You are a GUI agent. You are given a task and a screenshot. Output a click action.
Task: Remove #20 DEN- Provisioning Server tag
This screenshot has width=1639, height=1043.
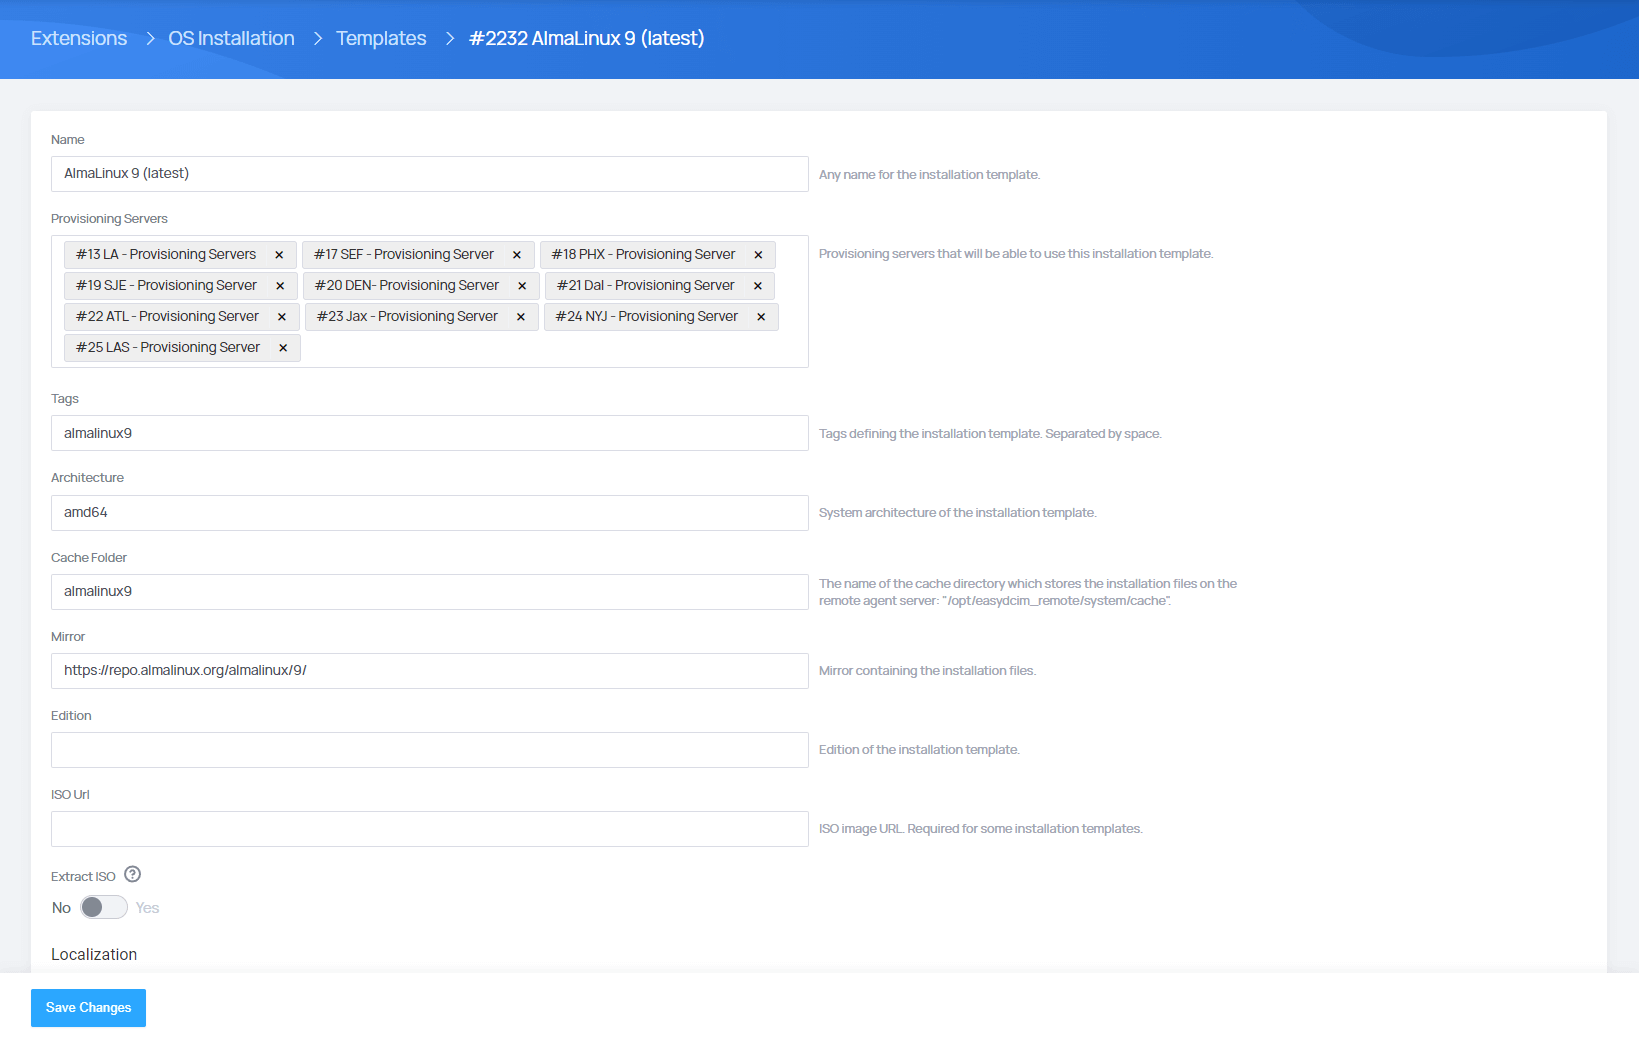tap(522, 286)
